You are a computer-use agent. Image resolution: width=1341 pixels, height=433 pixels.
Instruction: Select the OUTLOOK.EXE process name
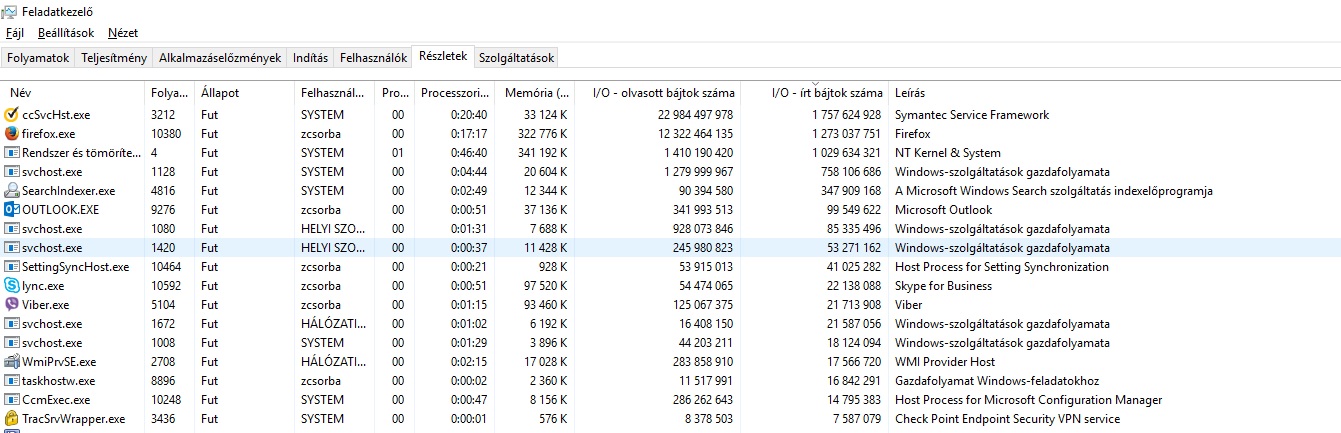point(60,210)
